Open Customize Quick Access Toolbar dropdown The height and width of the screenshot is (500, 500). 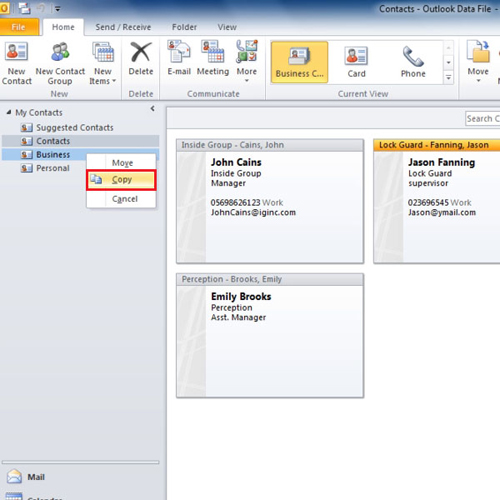[57, 9]
